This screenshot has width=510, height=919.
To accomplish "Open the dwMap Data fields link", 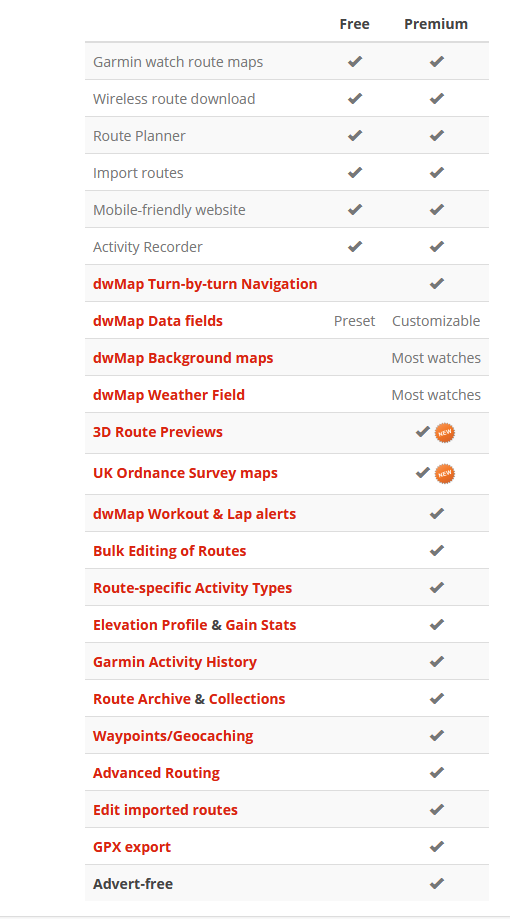I will [x=158, y=321].
